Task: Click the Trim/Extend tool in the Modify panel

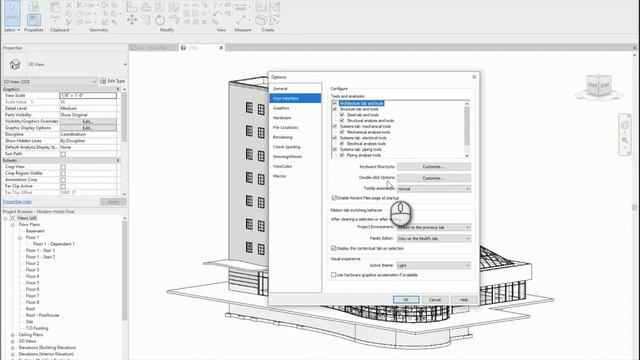Action: (x=174, y=20)
